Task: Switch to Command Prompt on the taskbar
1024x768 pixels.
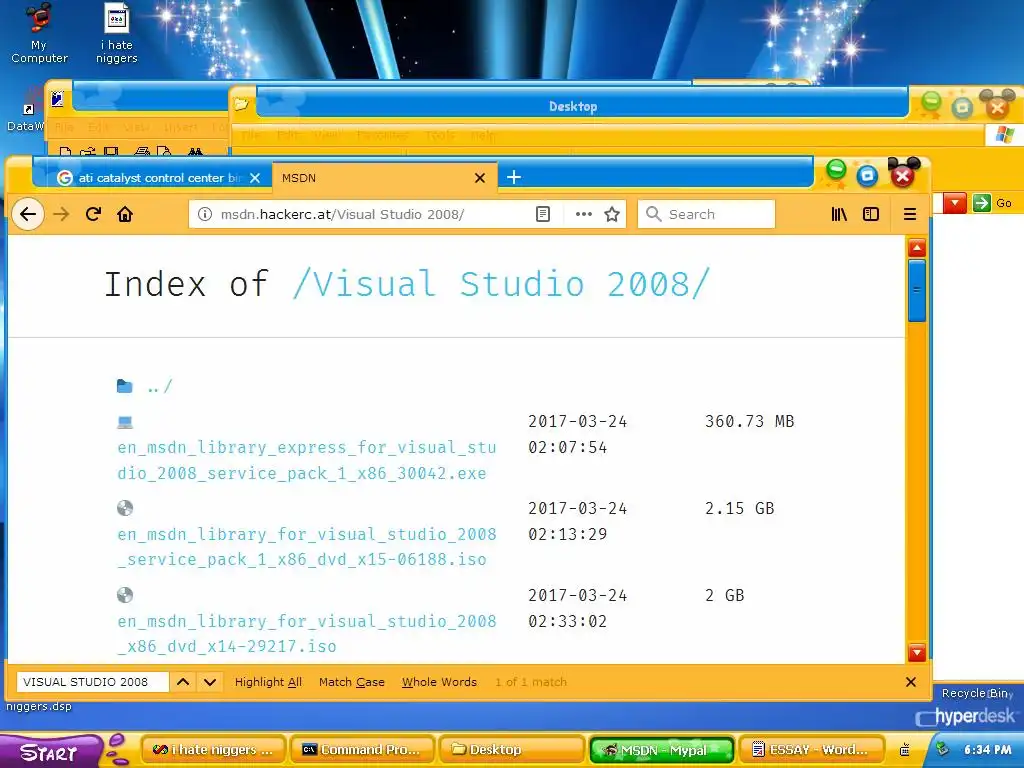Action: click(x=362, y=750)
